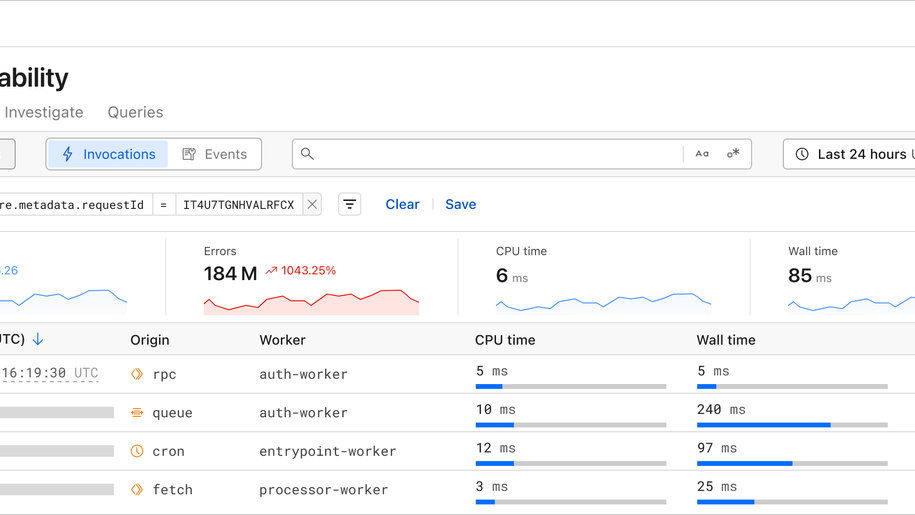The height and width of the screenshot is (515, 915).
Task: Sort by Wall time column header
Action: click(725, 340)
